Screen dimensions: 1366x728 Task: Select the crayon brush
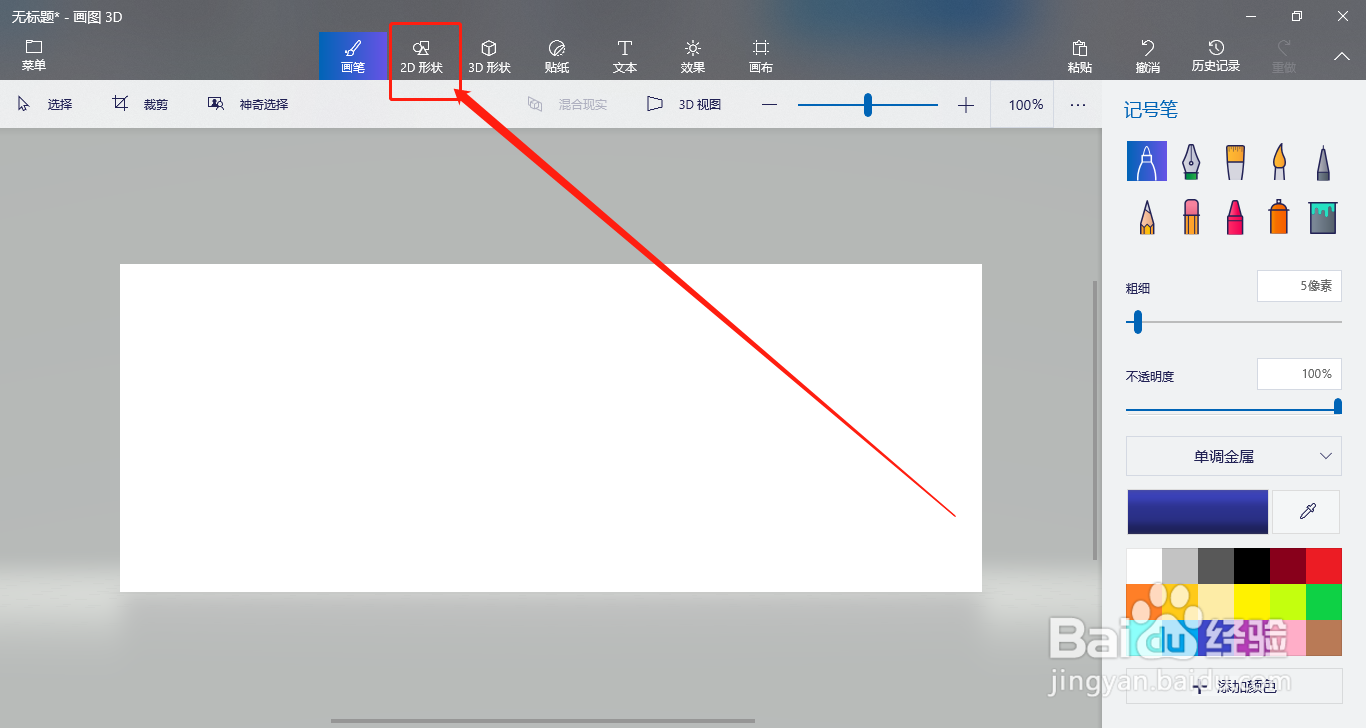pyautogui.click(x=1235, y=216)
